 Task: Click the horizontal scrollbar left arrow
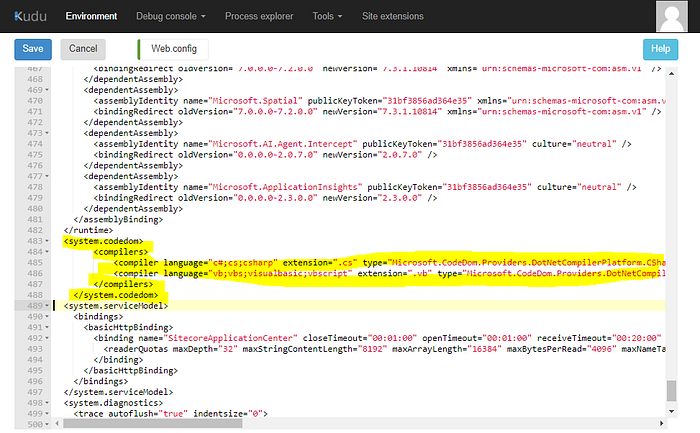[57, 423]
